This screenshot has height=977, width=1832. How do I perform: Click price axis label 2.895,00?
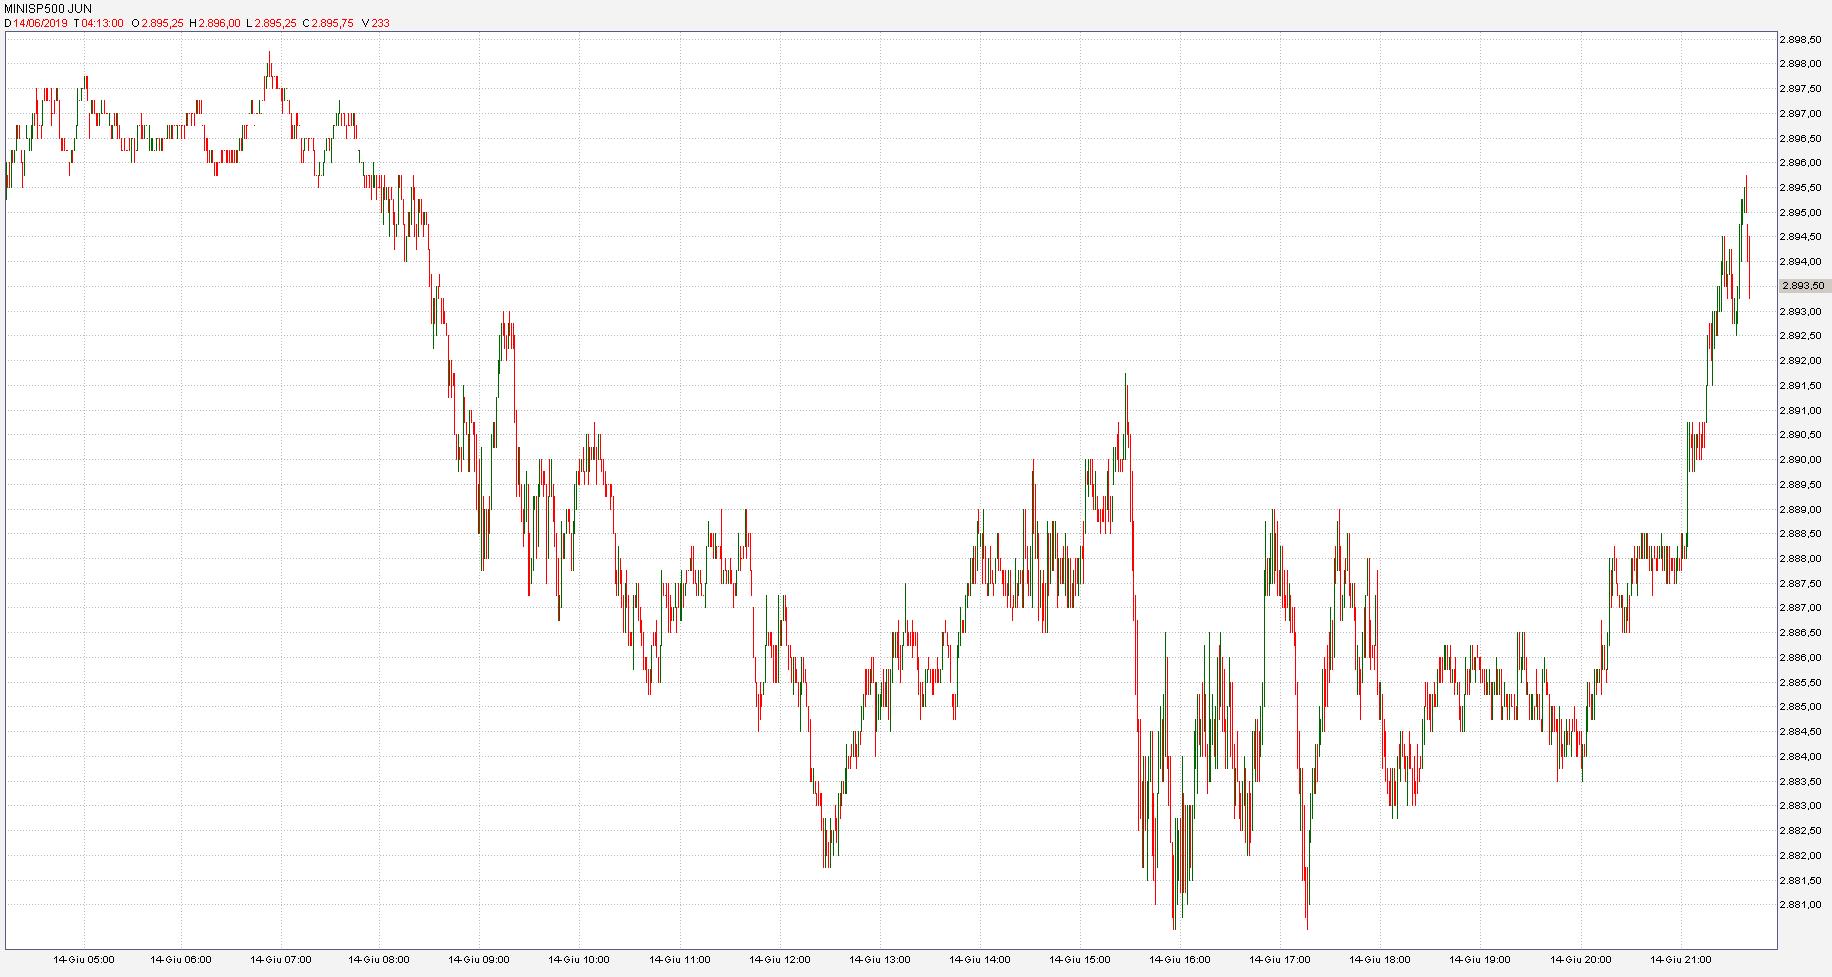[x=1801, y=212]
